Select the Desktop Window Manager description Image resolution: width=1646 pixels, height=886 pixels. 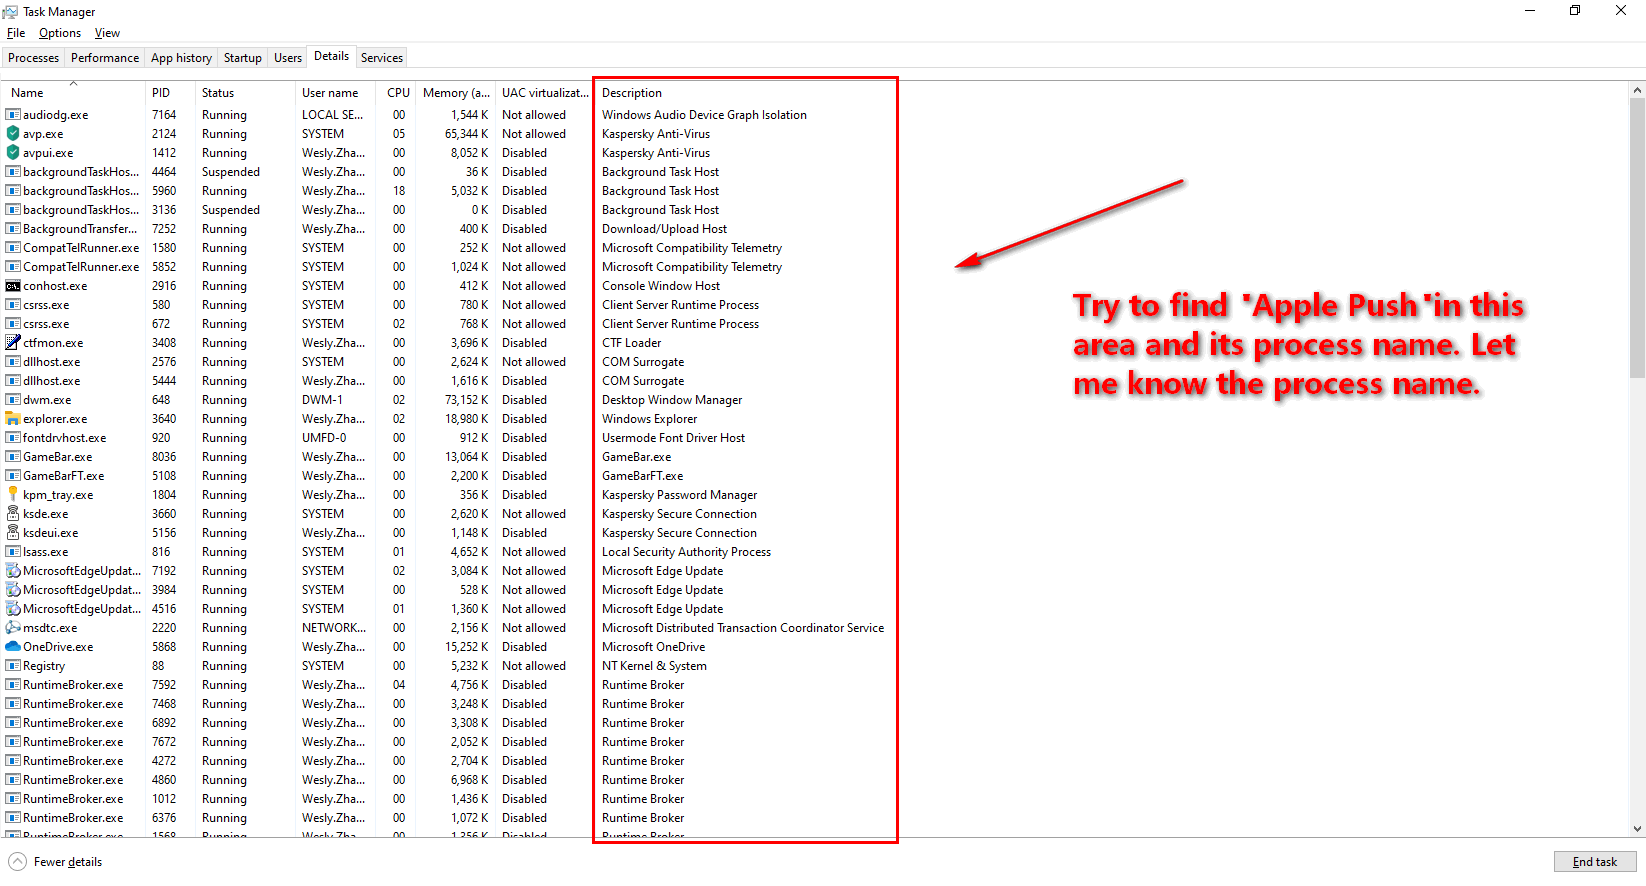pyautogui.click(x=672, y=400)
